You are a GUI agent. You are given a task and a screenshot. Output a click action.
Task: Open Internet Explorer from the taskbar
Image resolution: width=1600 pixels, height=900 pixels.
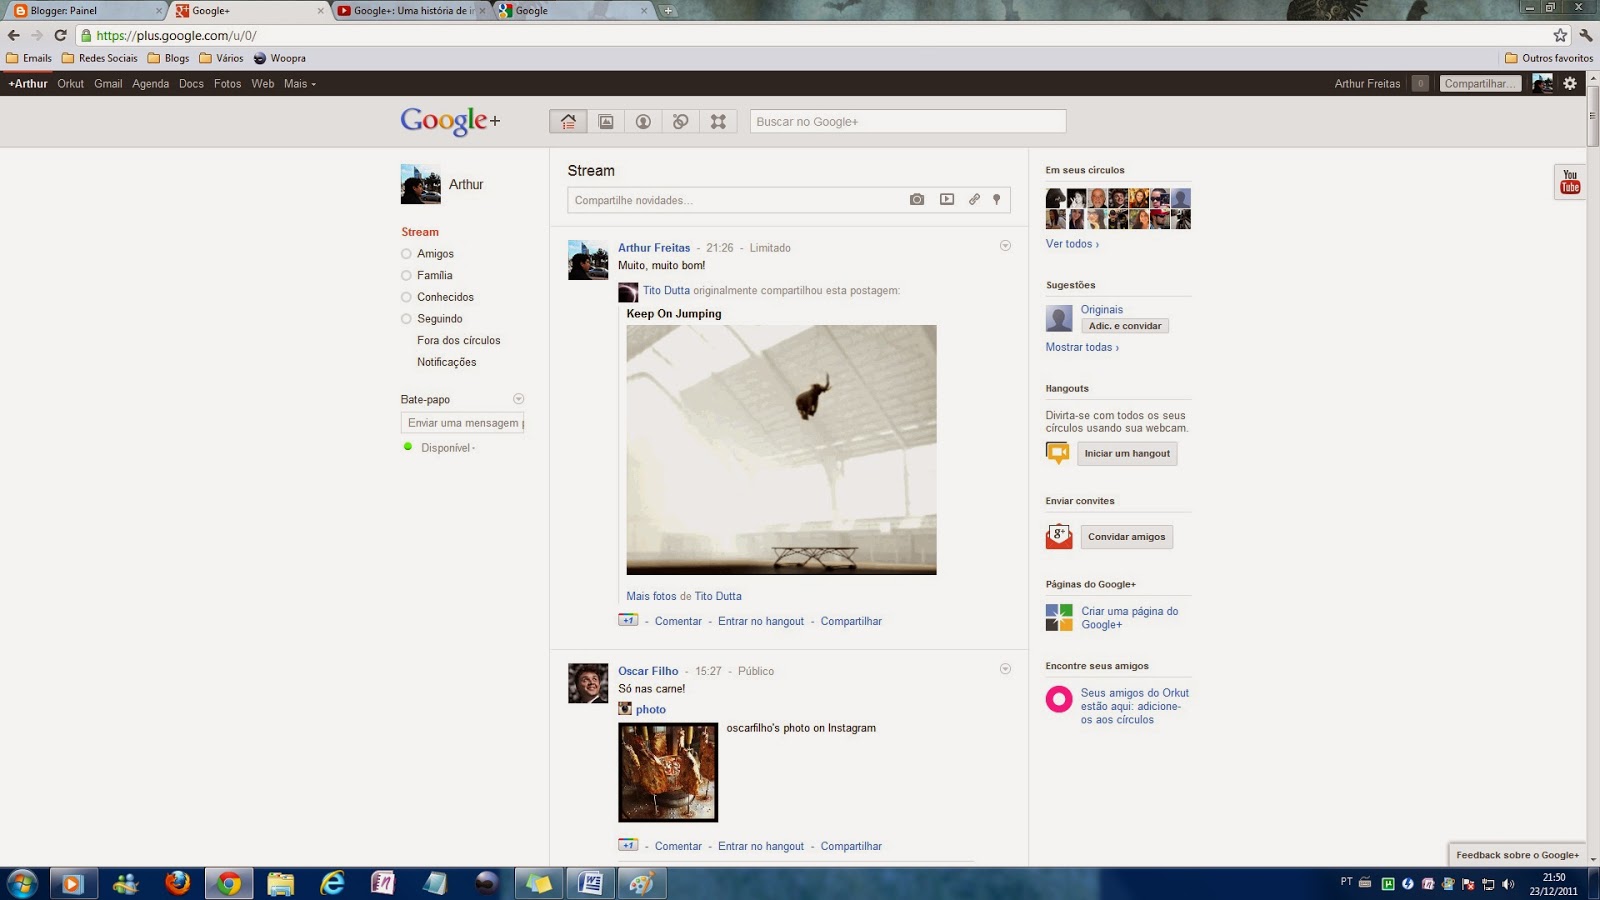(332, 883)
